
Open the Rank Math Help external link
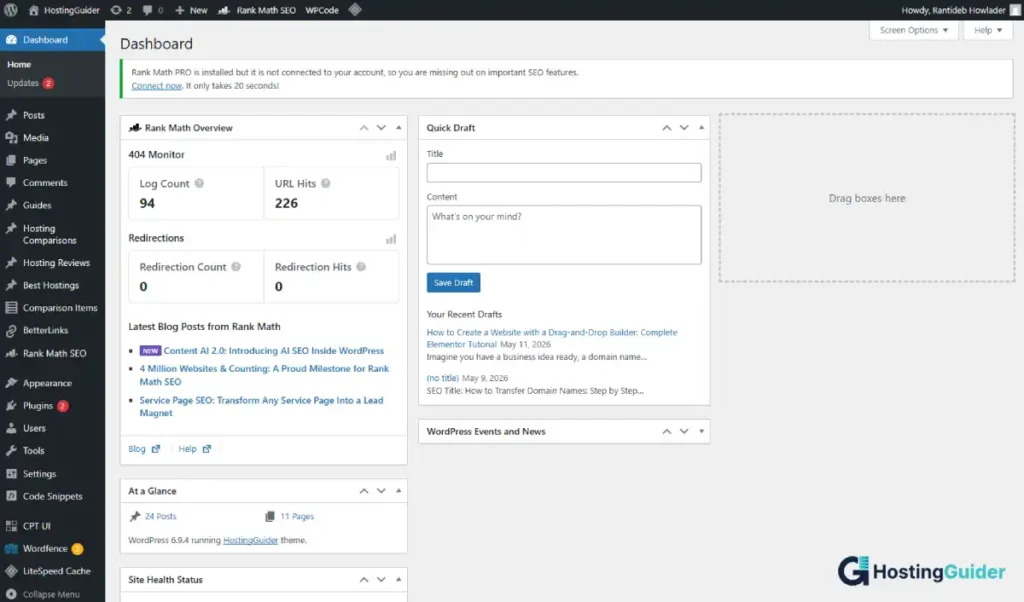pos(195,449)
